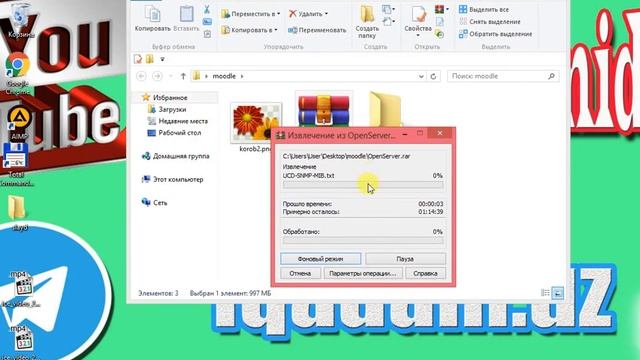Click the 01:14:39 remaining time value
Image resolution: width=640 pixels, height=360 pixels.
(431, 212)
